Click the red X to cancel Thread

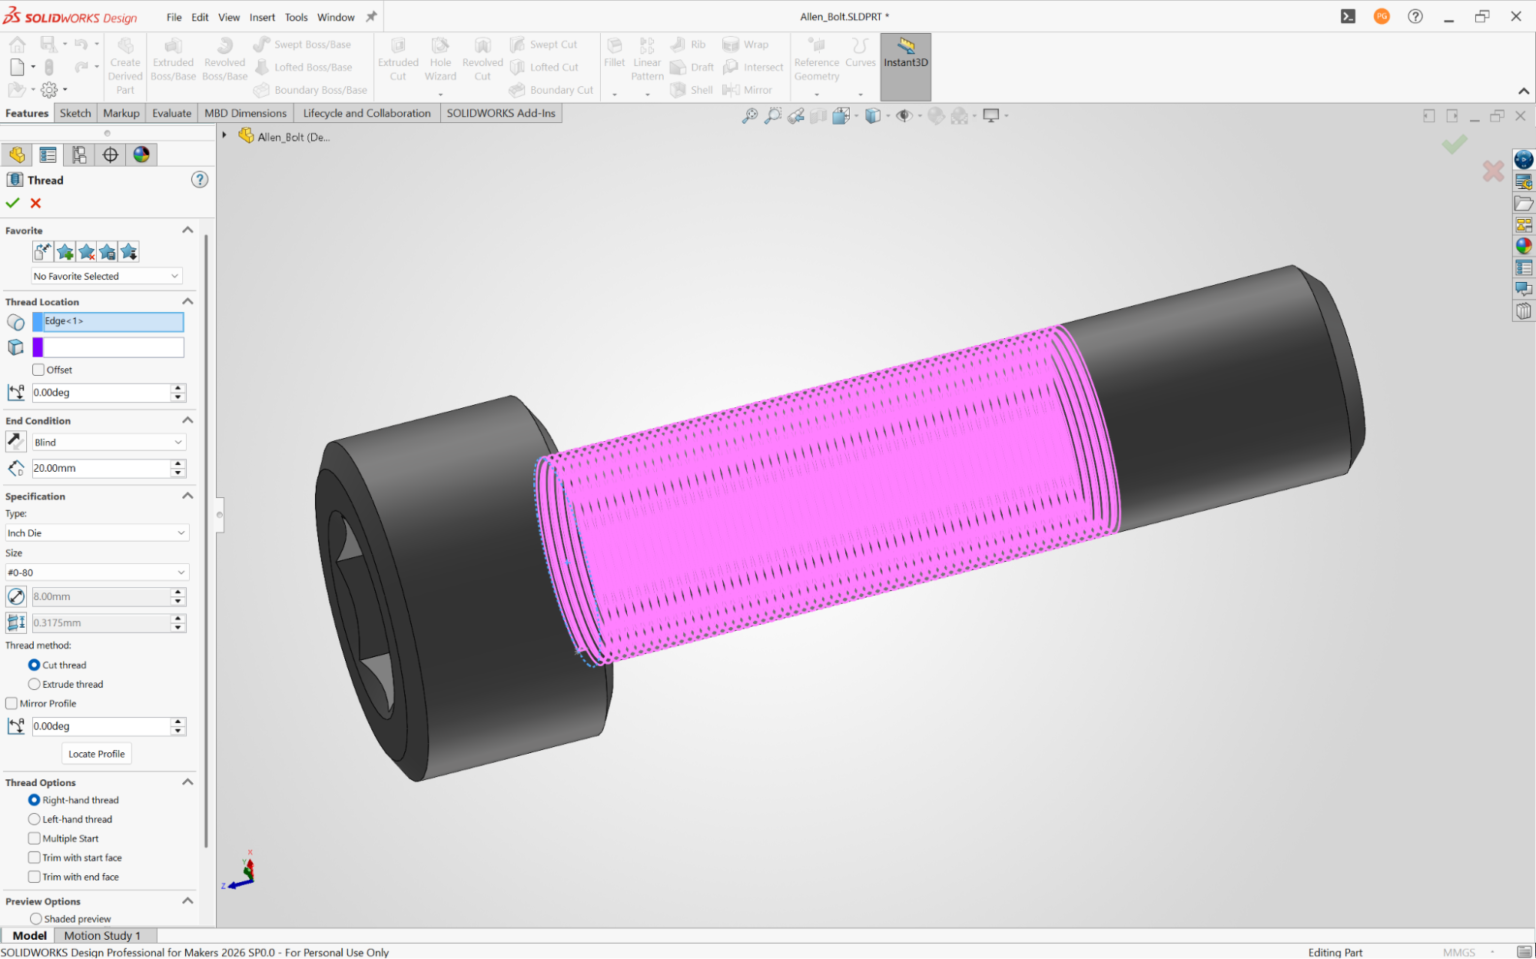click(36, 203)
